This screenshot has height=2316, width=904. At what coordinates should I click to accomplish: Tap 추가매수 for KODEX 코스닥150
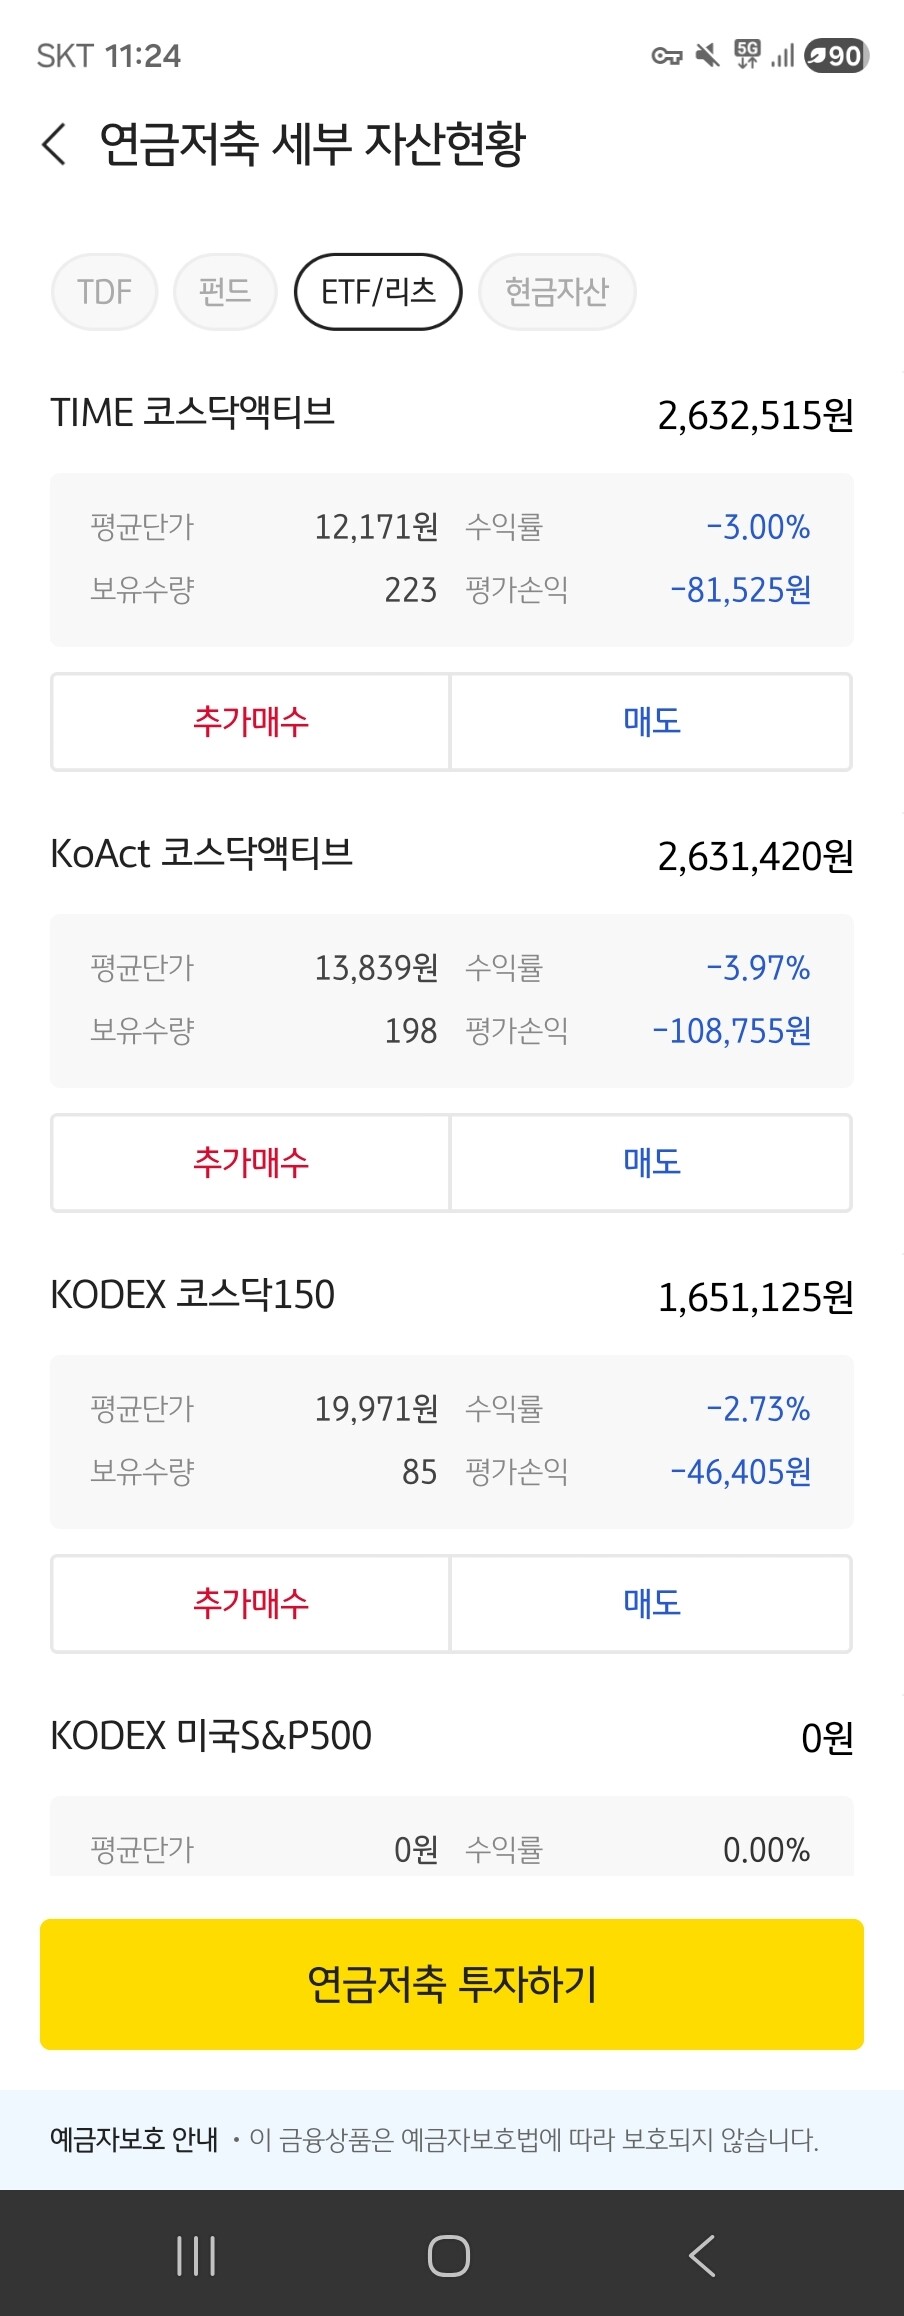pyautogui.click(x=251, y=1604)
